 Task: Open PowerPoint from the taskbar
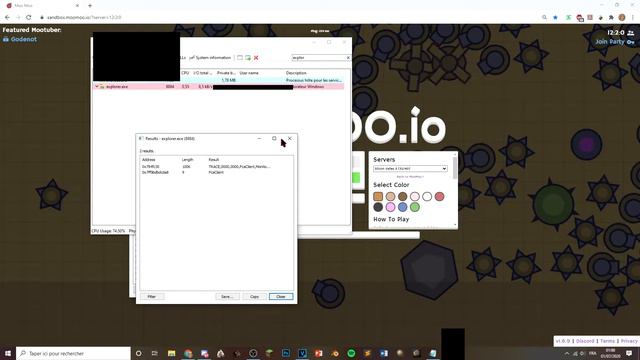click(x=318, y=353)
